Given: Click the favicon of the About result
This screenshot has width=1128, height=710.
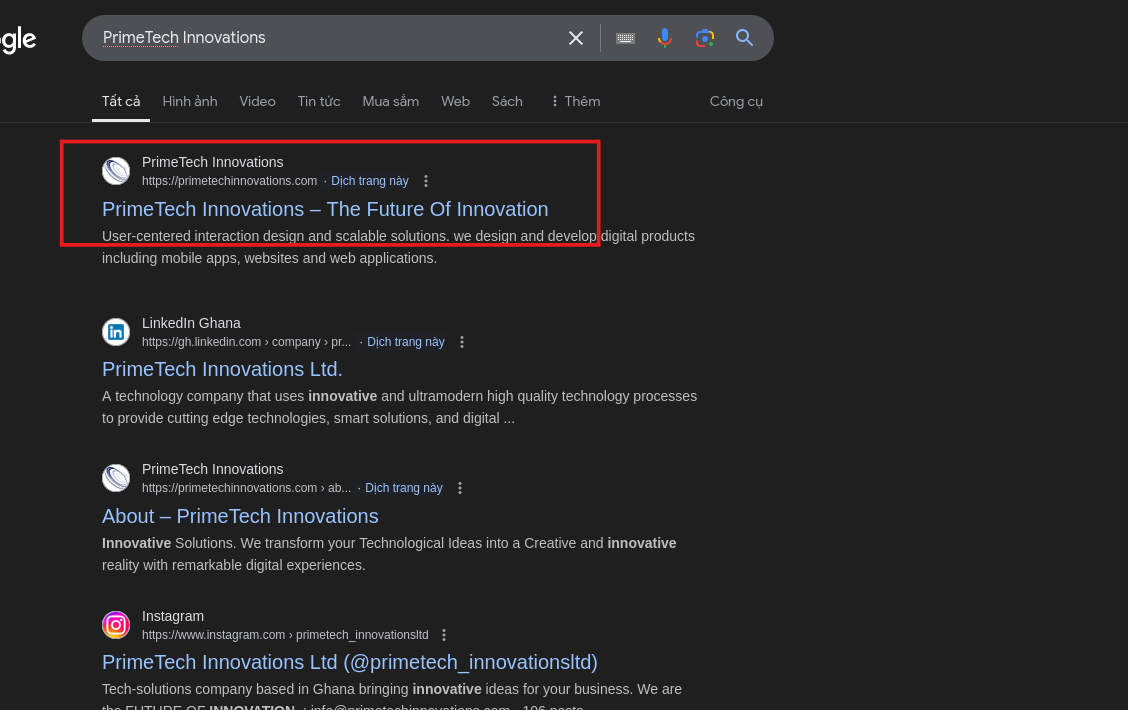Looking at the screenshot, I should click(116, 478).
